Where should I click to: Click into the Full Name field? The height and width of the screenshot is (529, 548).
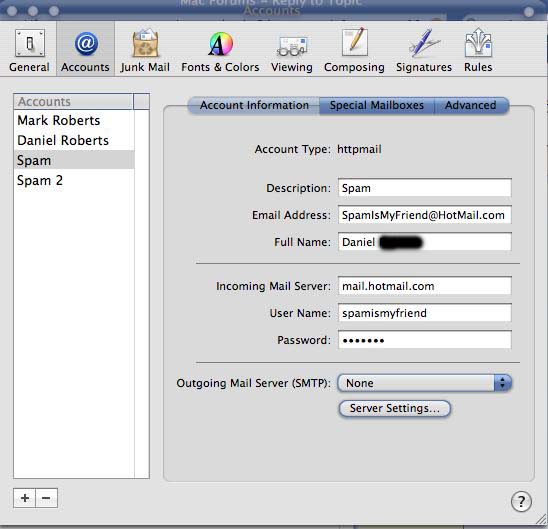(x=425, y=242)
